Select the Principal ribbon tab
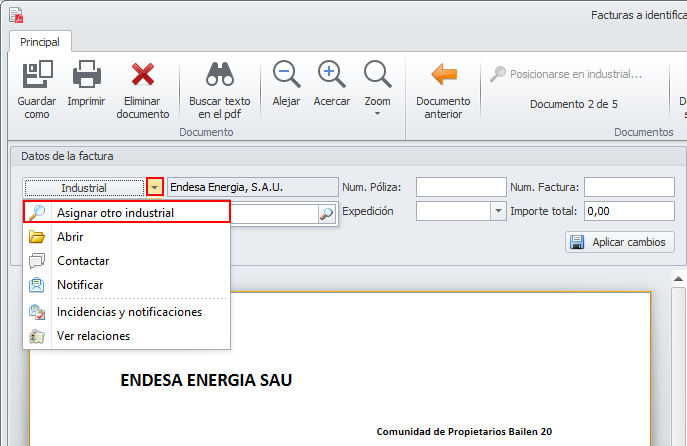Viewport: 687px width, 446px height. pos(40,42)
